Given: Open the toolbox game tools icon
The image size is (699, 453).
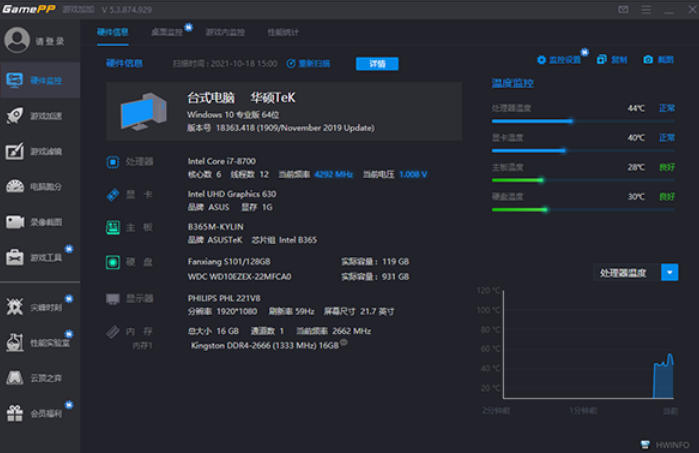Looking at the screenshot, I should (15, 257).
